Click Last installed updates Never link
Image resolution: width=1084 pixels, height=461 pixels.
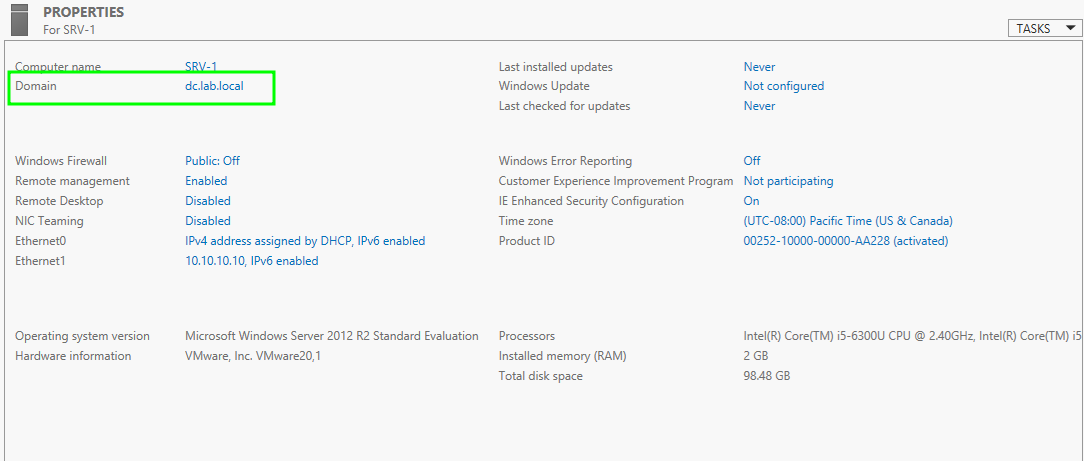[x=759, y=67]
